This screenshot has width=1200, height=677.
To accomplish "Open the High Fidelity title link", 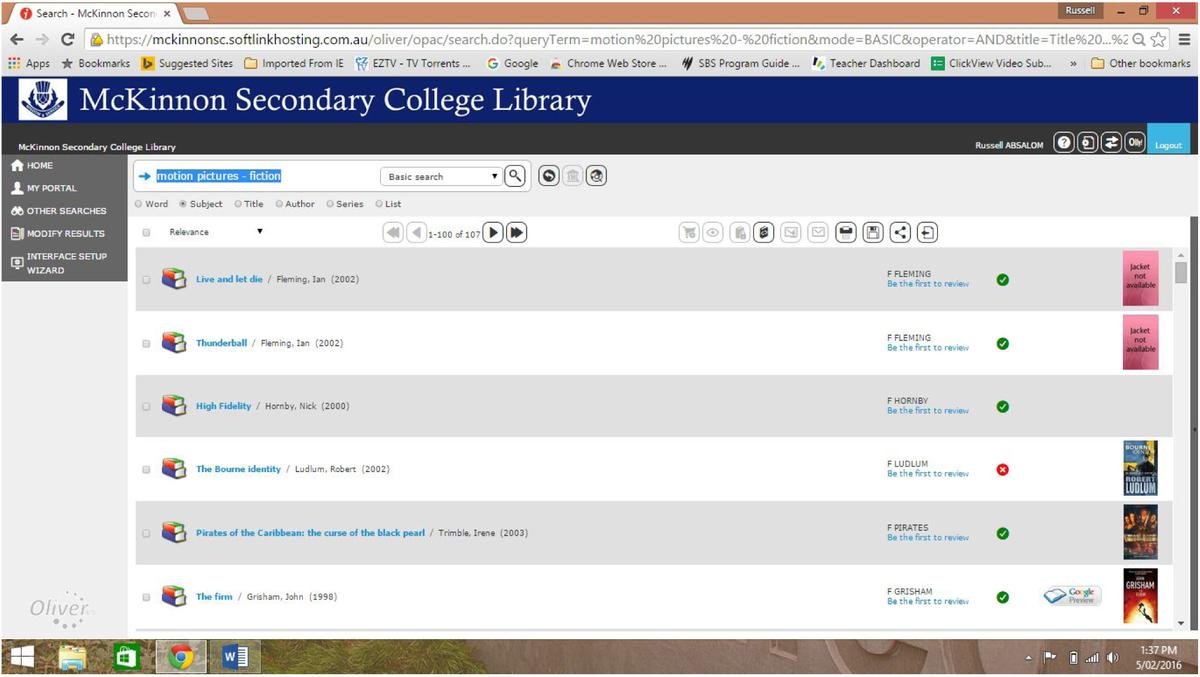I will click(x=223, y=406).
